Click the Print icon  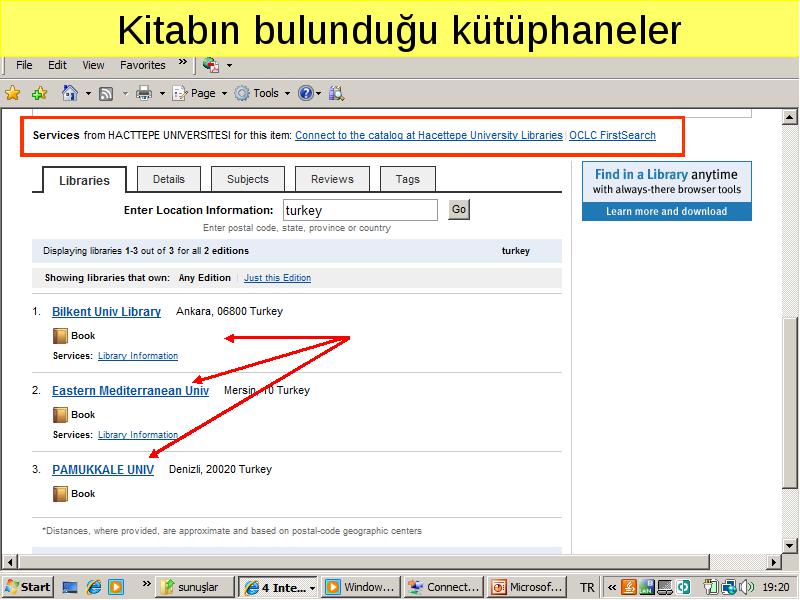[144, 93]
